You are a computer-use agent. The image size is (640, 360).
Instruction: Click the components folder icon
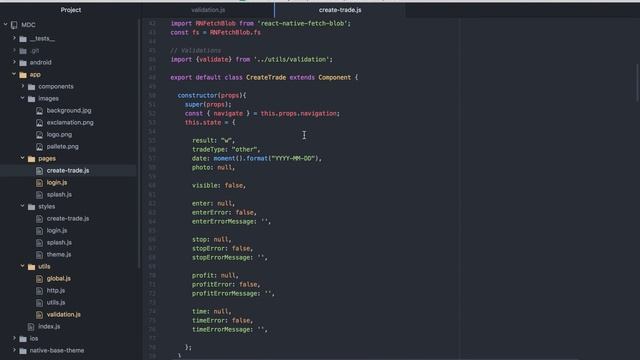(x=31, y=87)
